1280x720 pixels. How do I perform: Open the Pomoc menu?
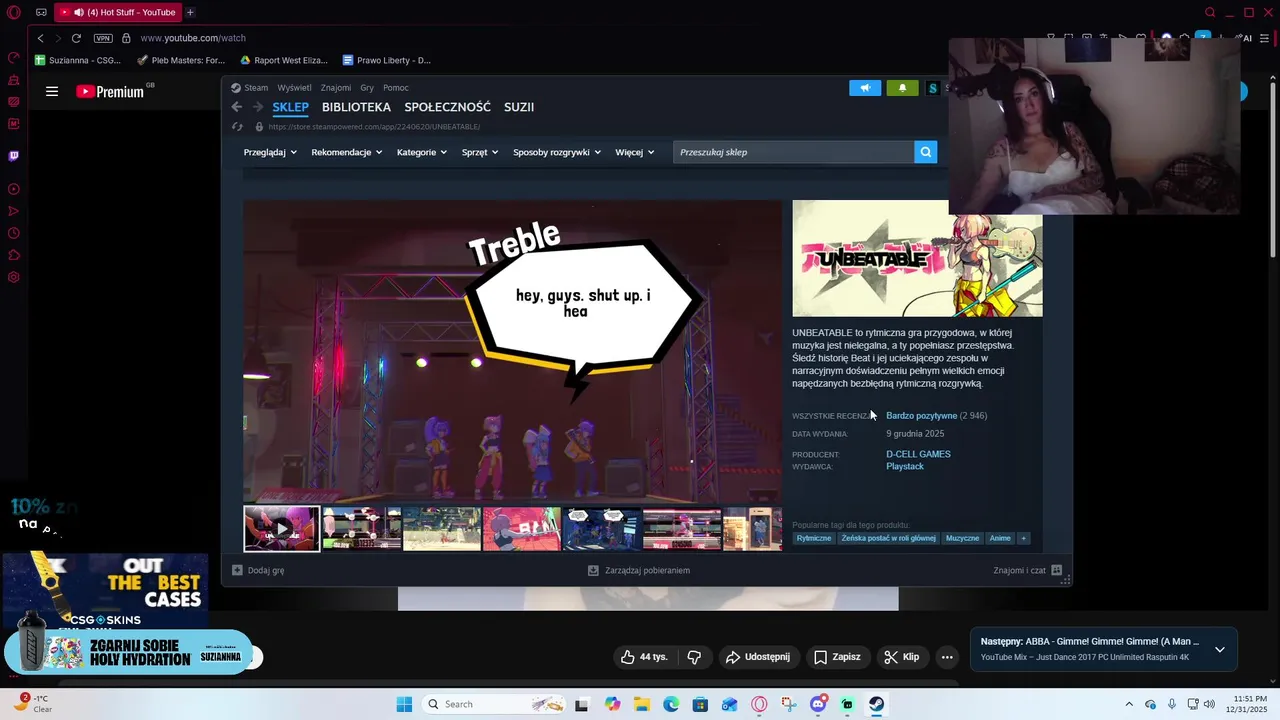[396, 88]
